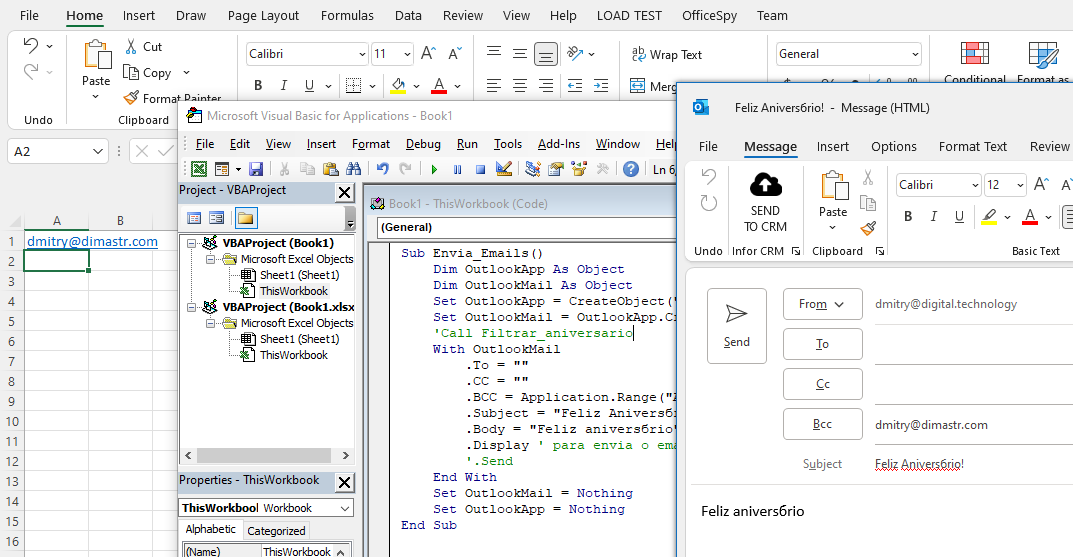The image size is (1073, 557).
Task: Collapse VBAProject (Book1.xlsx) tree node
Action: click(191, 307)
